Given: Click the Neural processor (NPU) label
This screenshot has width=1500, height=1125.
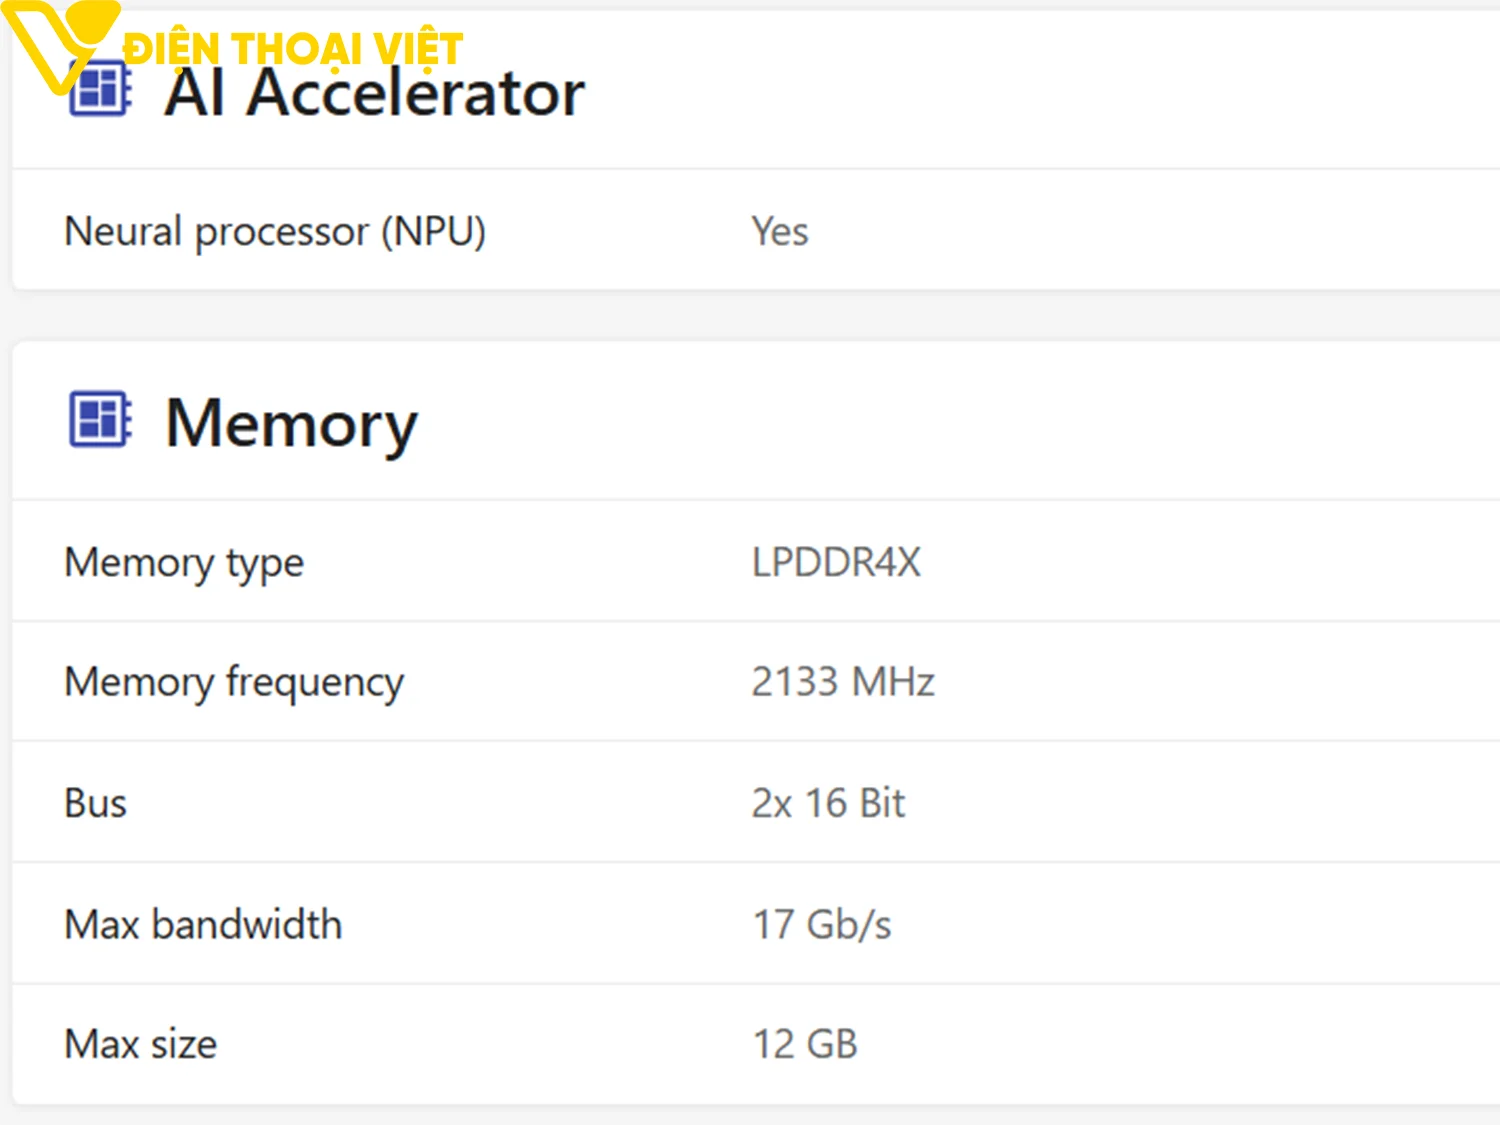Looking at the screenshot, I should [275, 232].
